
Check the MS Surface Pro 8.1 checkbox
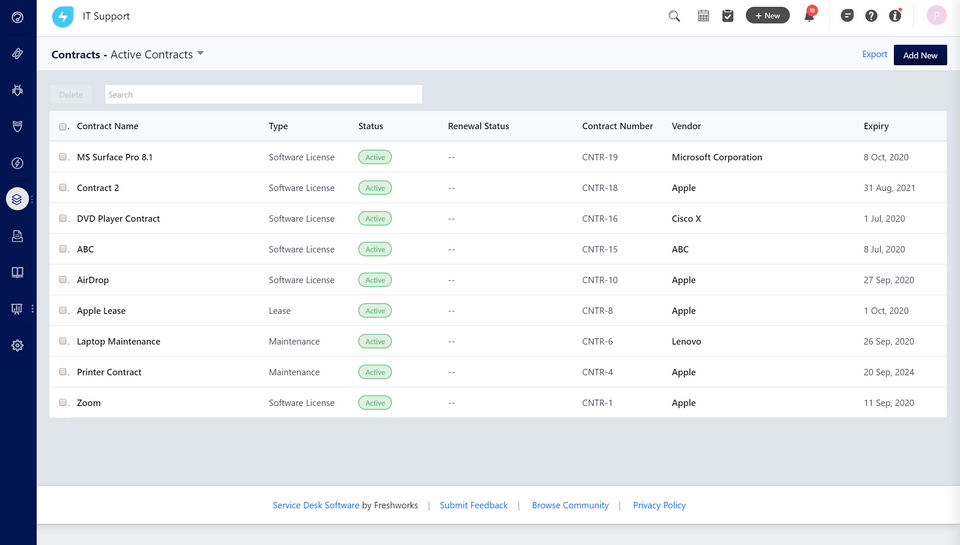coord(63,157)
